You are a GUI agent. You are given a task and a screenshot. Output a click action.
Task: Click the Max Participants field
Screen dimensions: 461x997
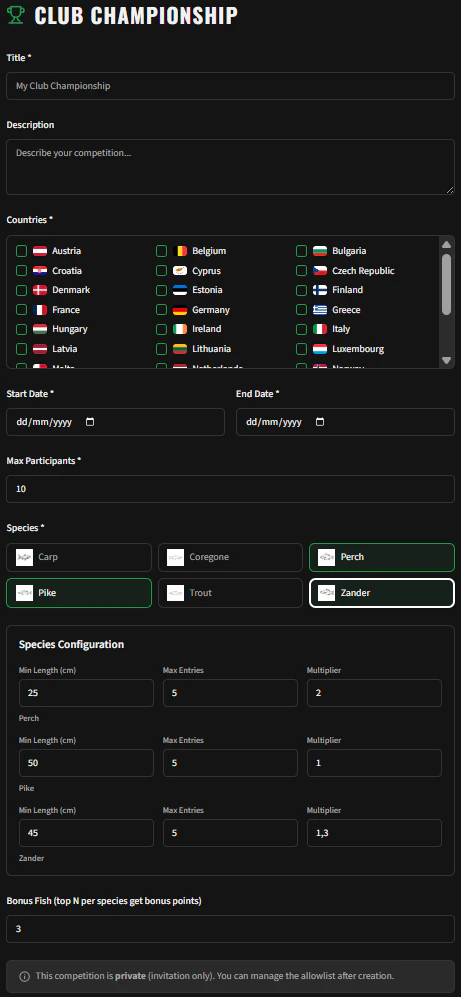(230, 489)
